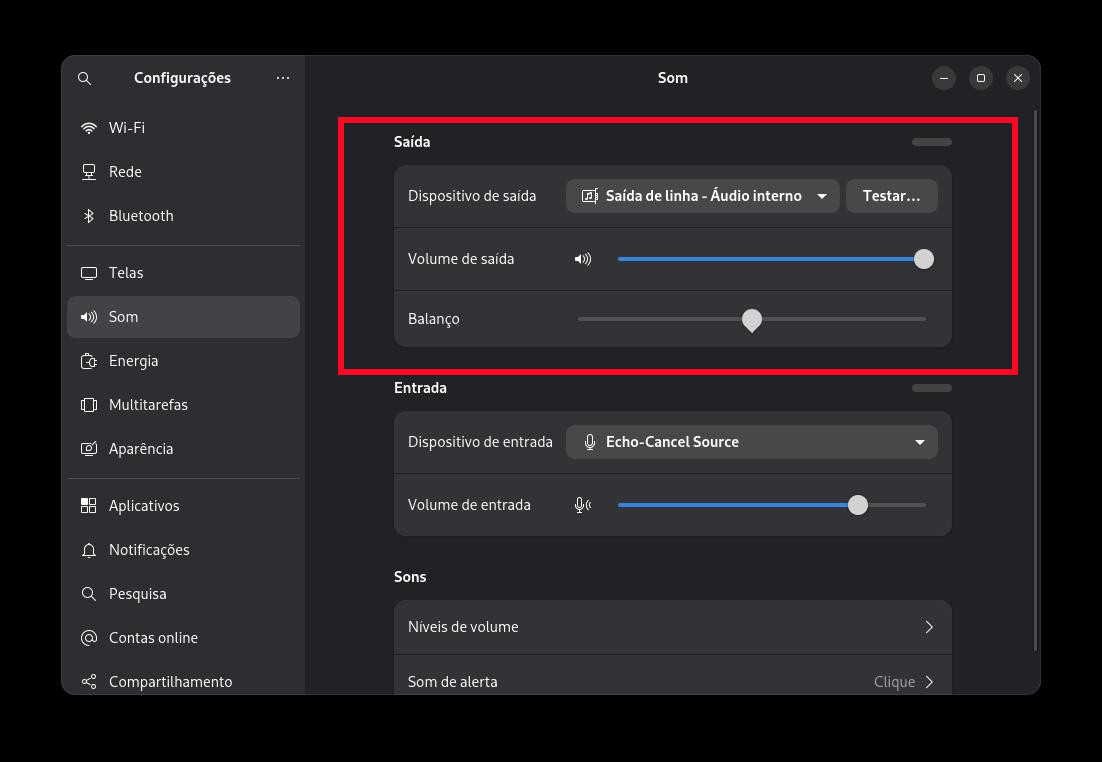
Task: Click the Bluetooth icon in the sidebar
Action: click(89, 216)
